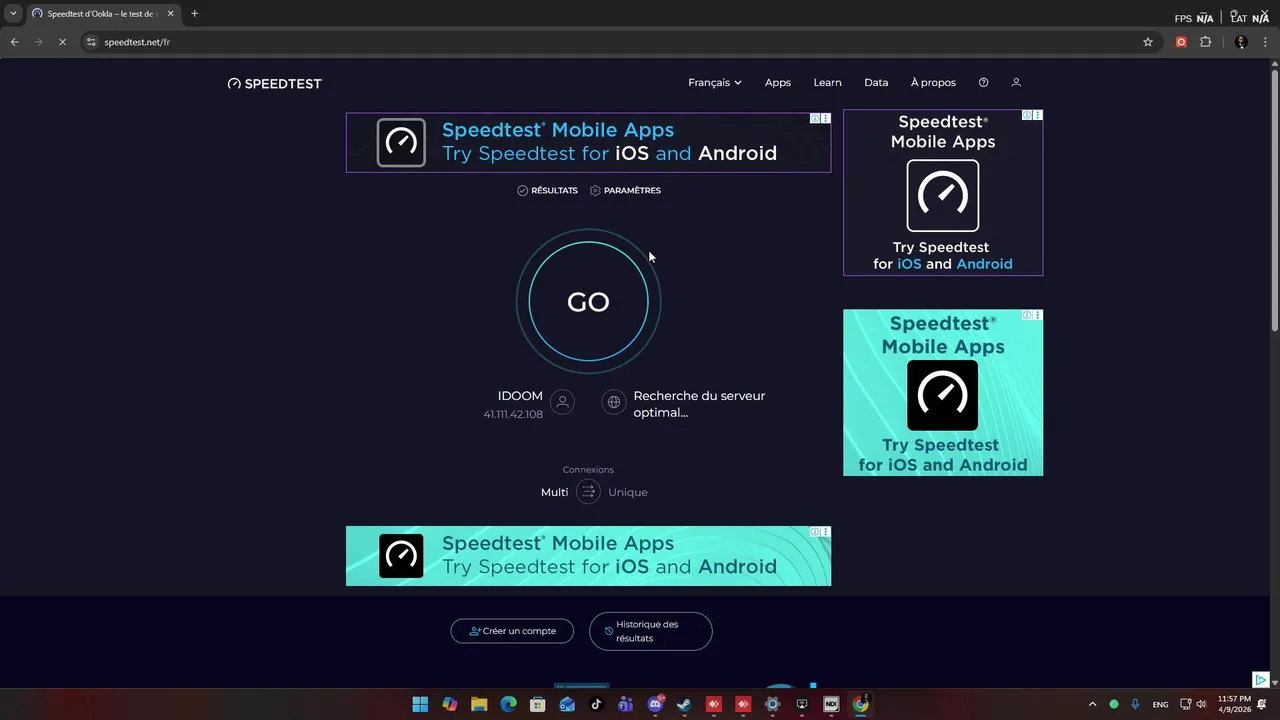1280x720 pixels.
Task: Open Chrome three-dot menu
Action: [1265, 42]
